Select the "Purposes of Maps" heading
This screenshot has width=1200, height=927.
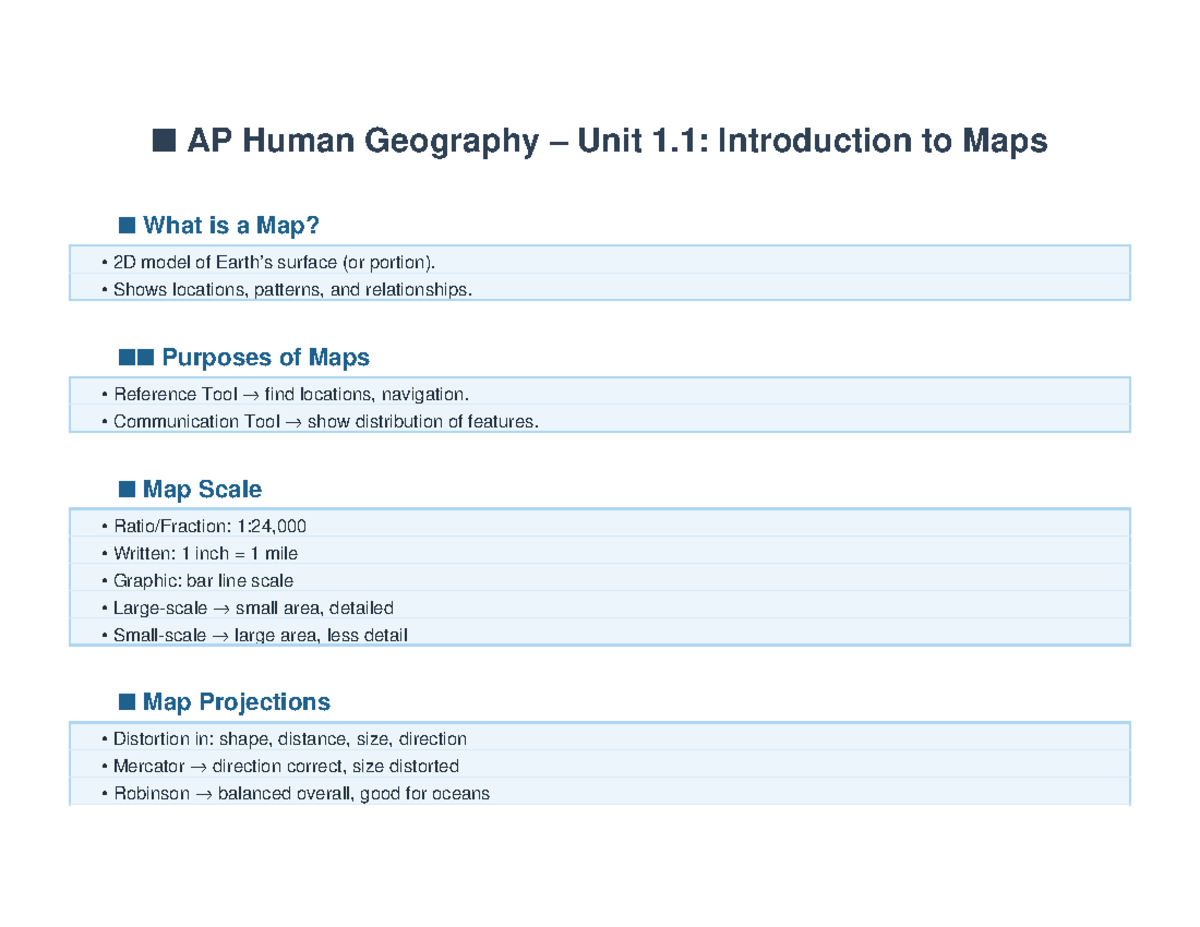click(x=265, y=357)
